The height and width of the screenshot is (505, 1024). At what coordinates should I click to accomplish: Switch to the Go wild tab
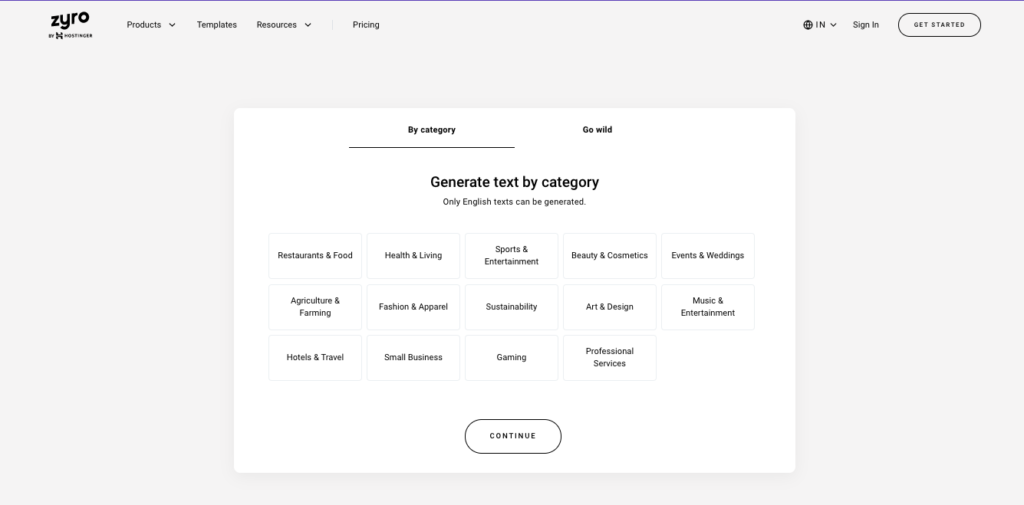click(598, 130)
